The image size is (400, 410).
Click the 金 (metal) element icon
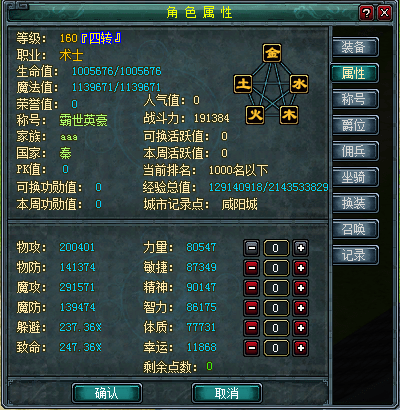(272, 53)
